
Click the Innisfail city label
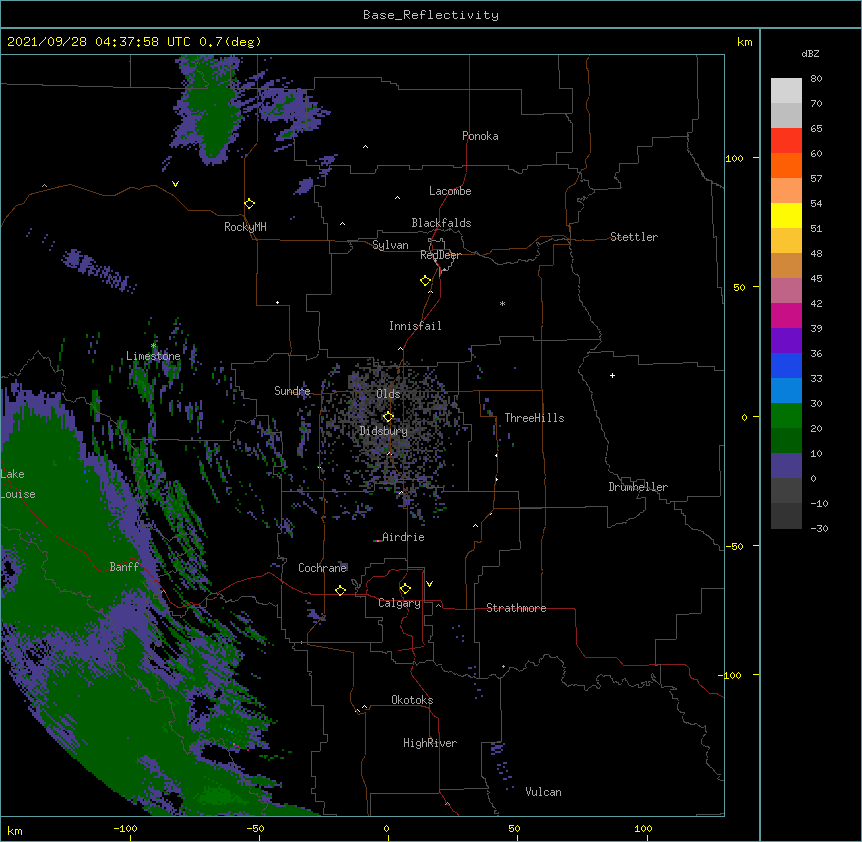415,326
